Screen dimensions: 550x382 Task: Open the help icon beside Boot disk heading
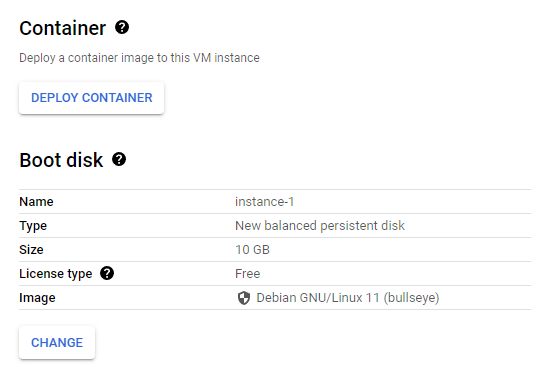[119, 159]
